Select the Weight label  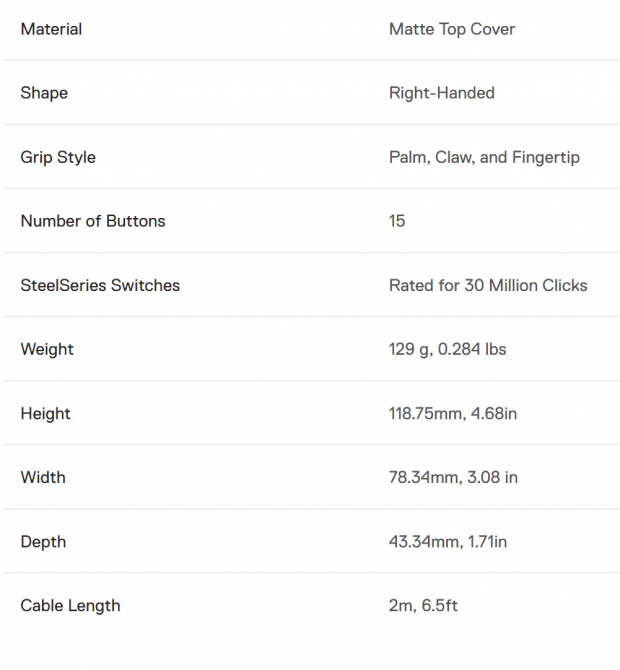click(47, 350)
